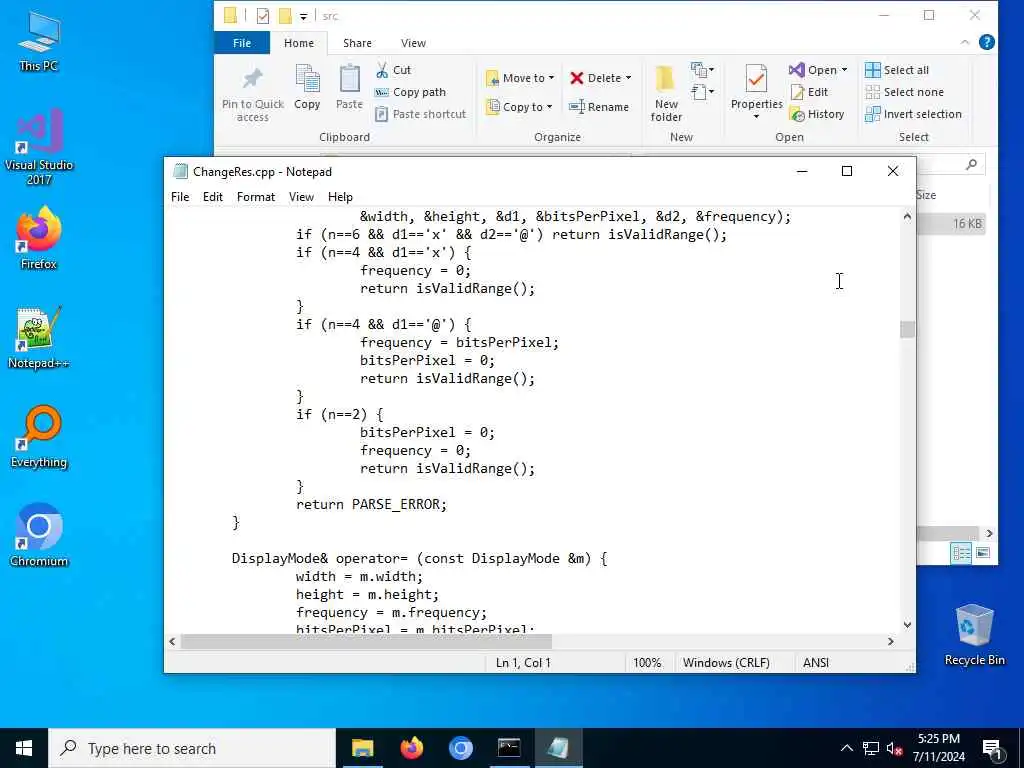1024x768 pixels.
Task: Click Rename in Organize group
Action: (599, 106)
